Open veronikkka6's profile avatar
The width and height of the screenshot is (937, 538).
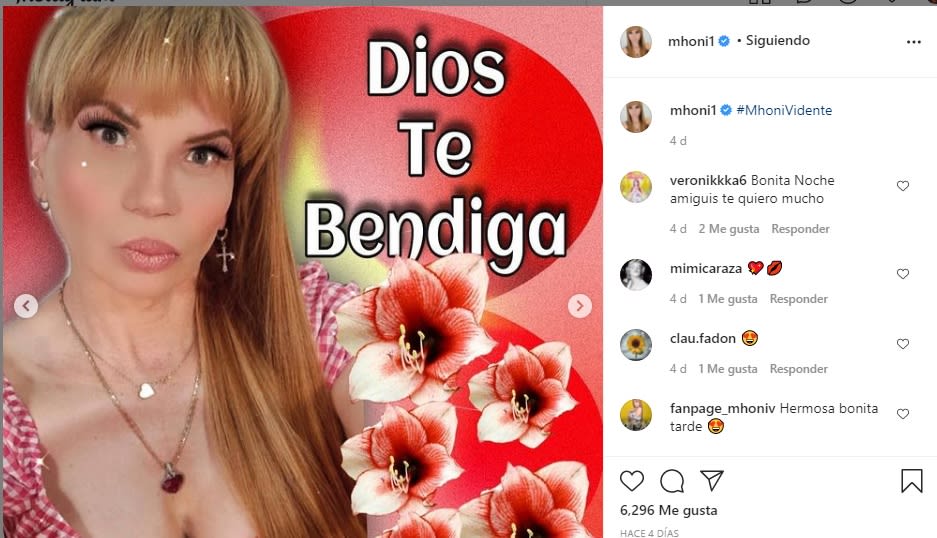(x=636, y=187)
